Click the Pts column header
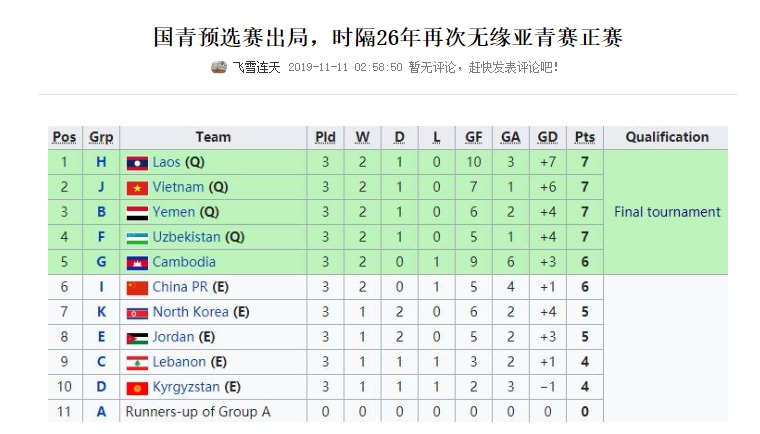 tap(585, 138)
